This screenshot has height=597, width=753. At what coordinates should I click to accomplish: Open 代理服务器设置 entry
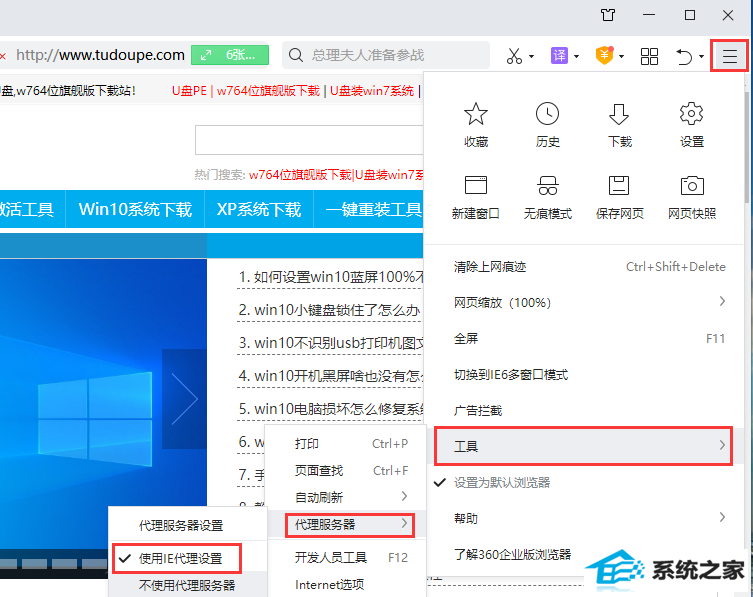(187, 525)
